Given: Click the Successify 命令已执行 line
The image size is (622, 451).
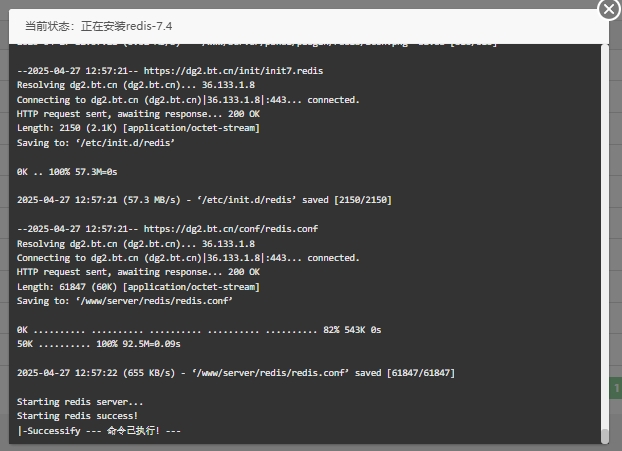Looking at the screenshot, I should [99, 430].
